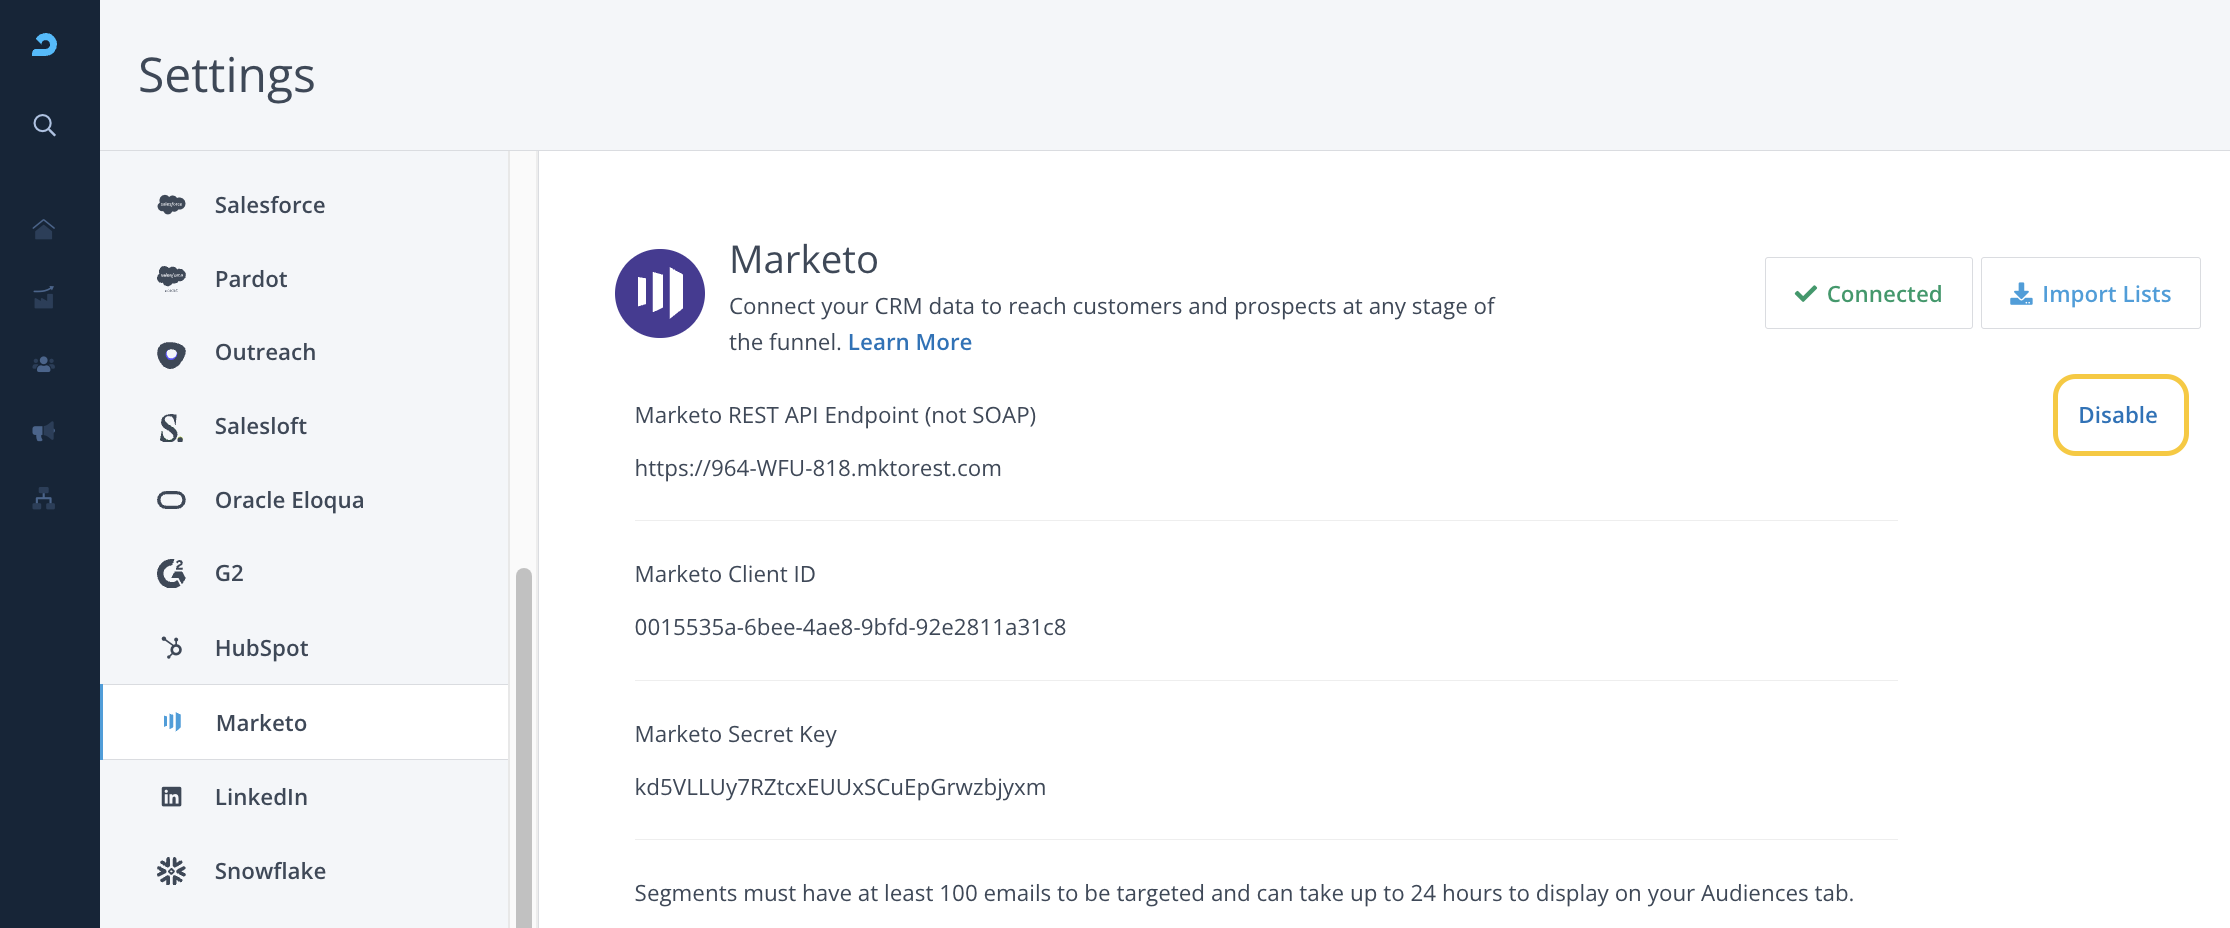Screen dimensions: 2230x928
Task: Open the Salesforce integration settings
Action: pos(305,205)
